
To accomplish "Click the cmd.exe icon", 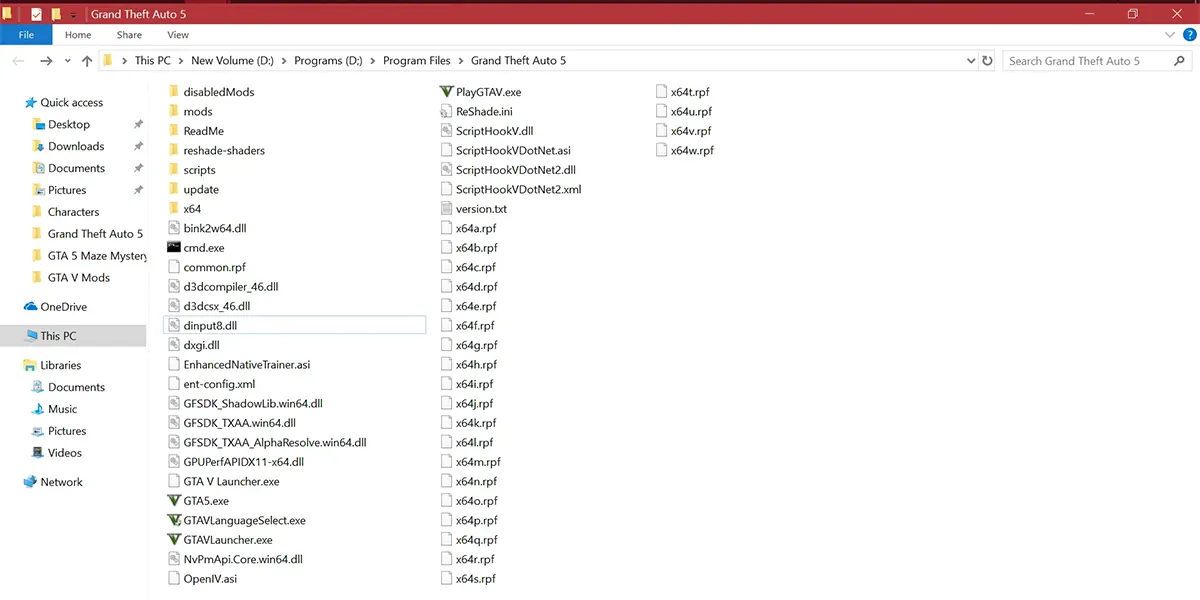I will [174, 248].
